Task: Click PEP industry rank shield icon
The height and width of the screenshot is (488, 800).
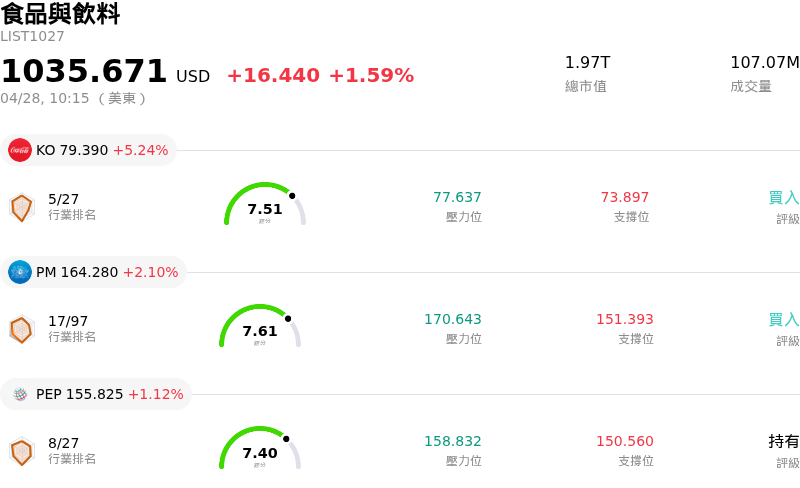Action: (21, 451)
